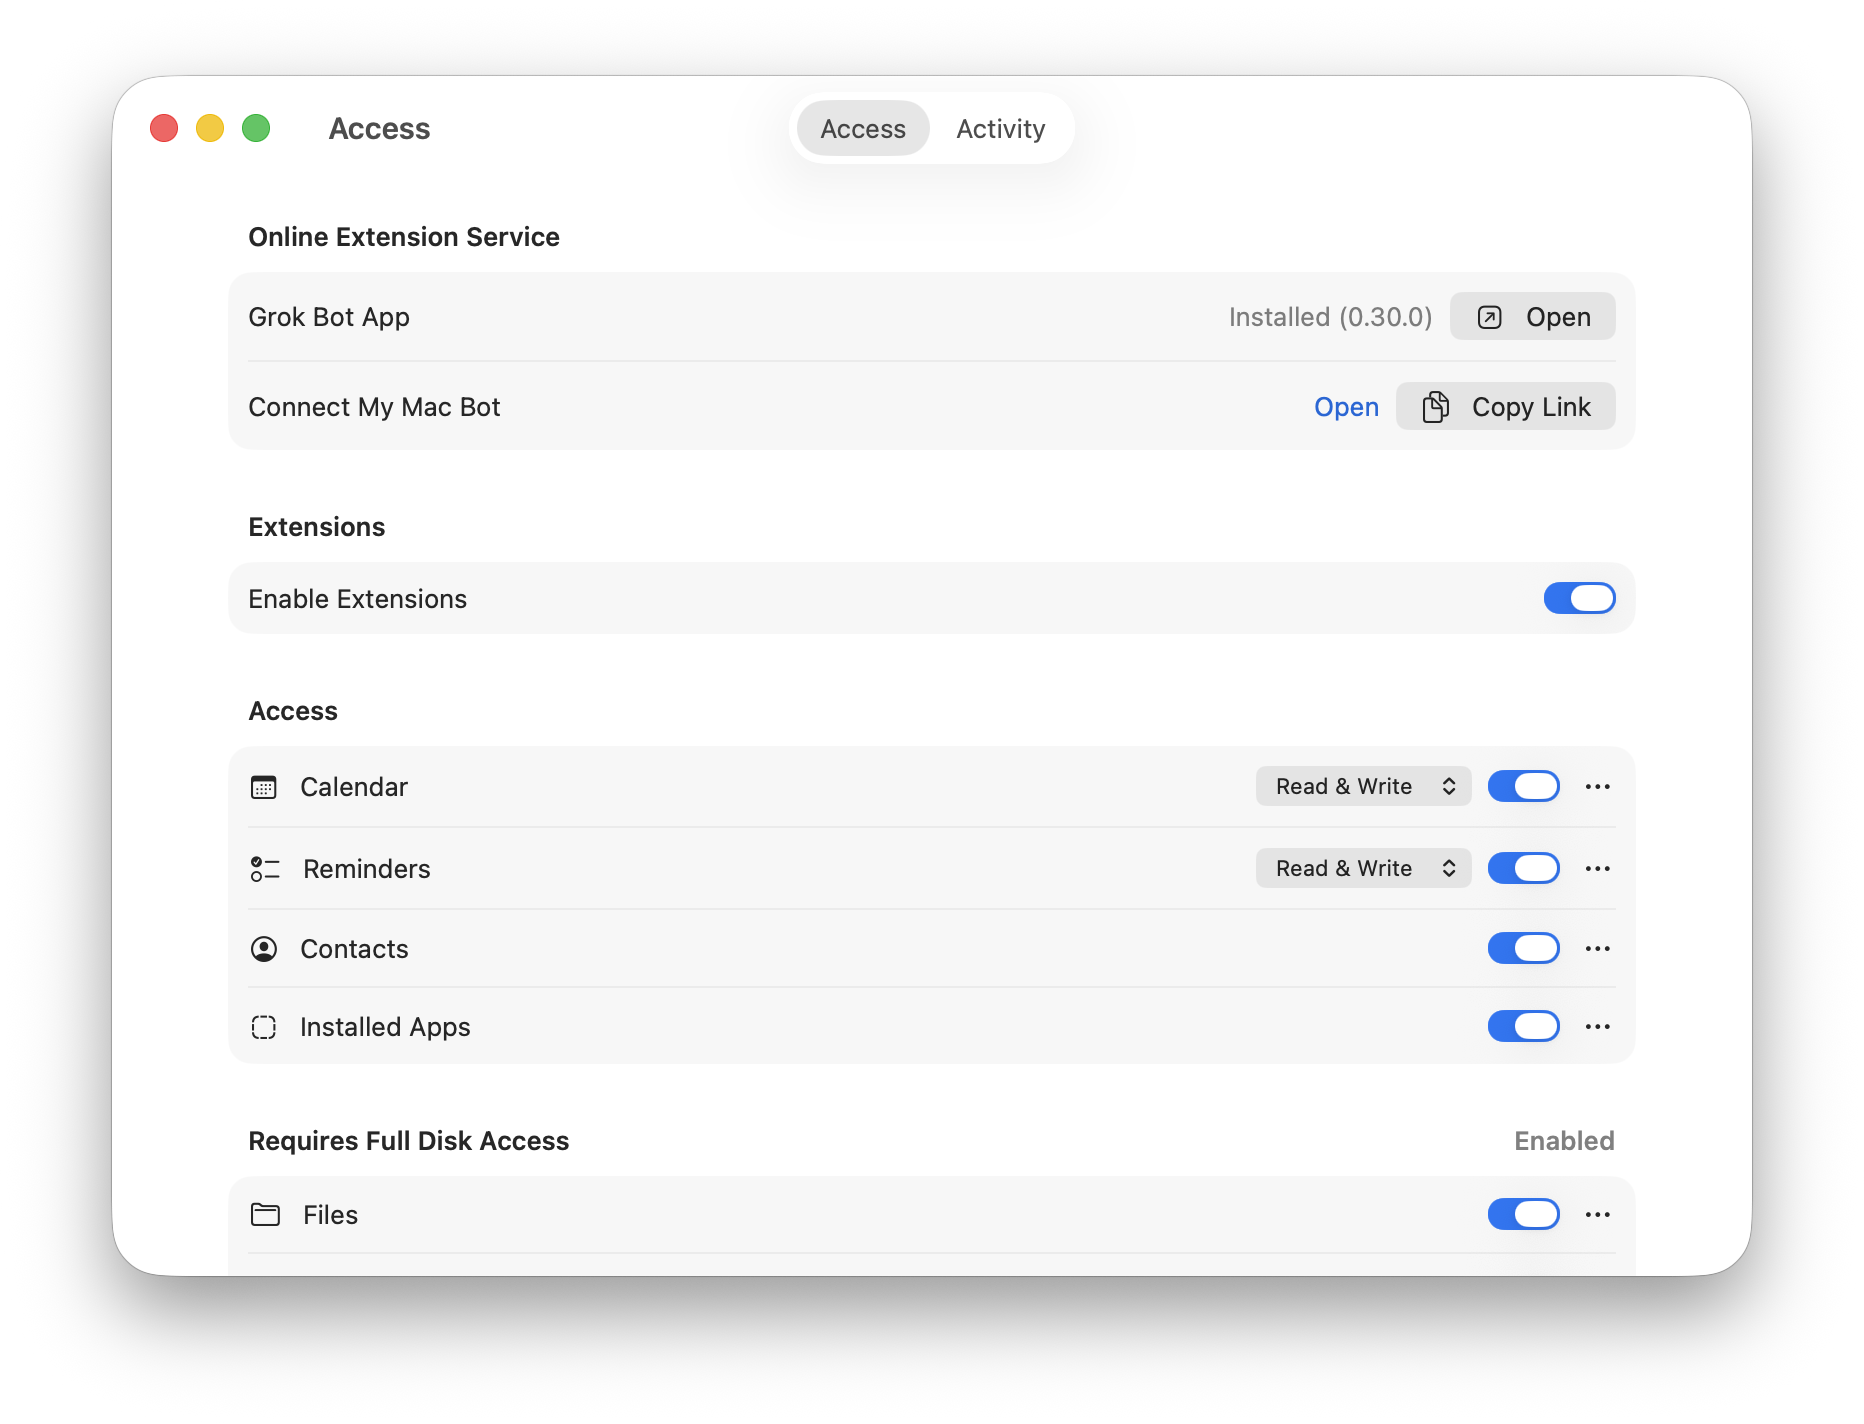Click the Contacts person icon
Screen dimensions: 1864x1424
(x=264, y=949)
